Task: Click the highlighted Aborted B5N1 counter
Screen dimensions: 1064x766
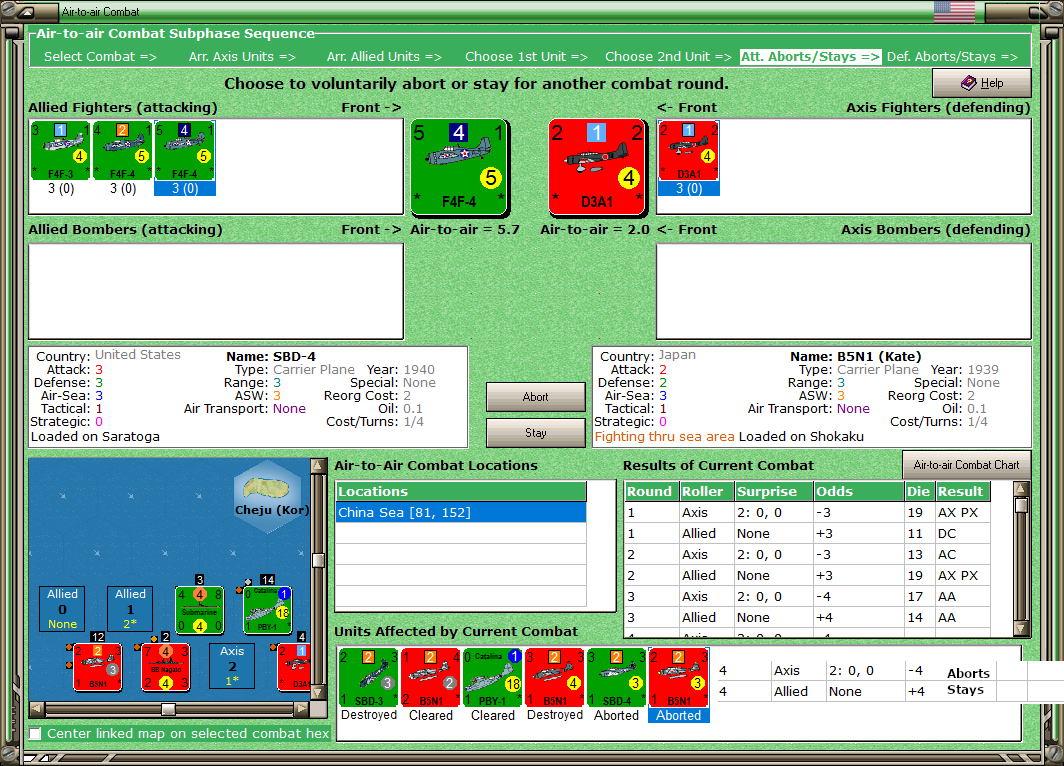Action: 679,678
